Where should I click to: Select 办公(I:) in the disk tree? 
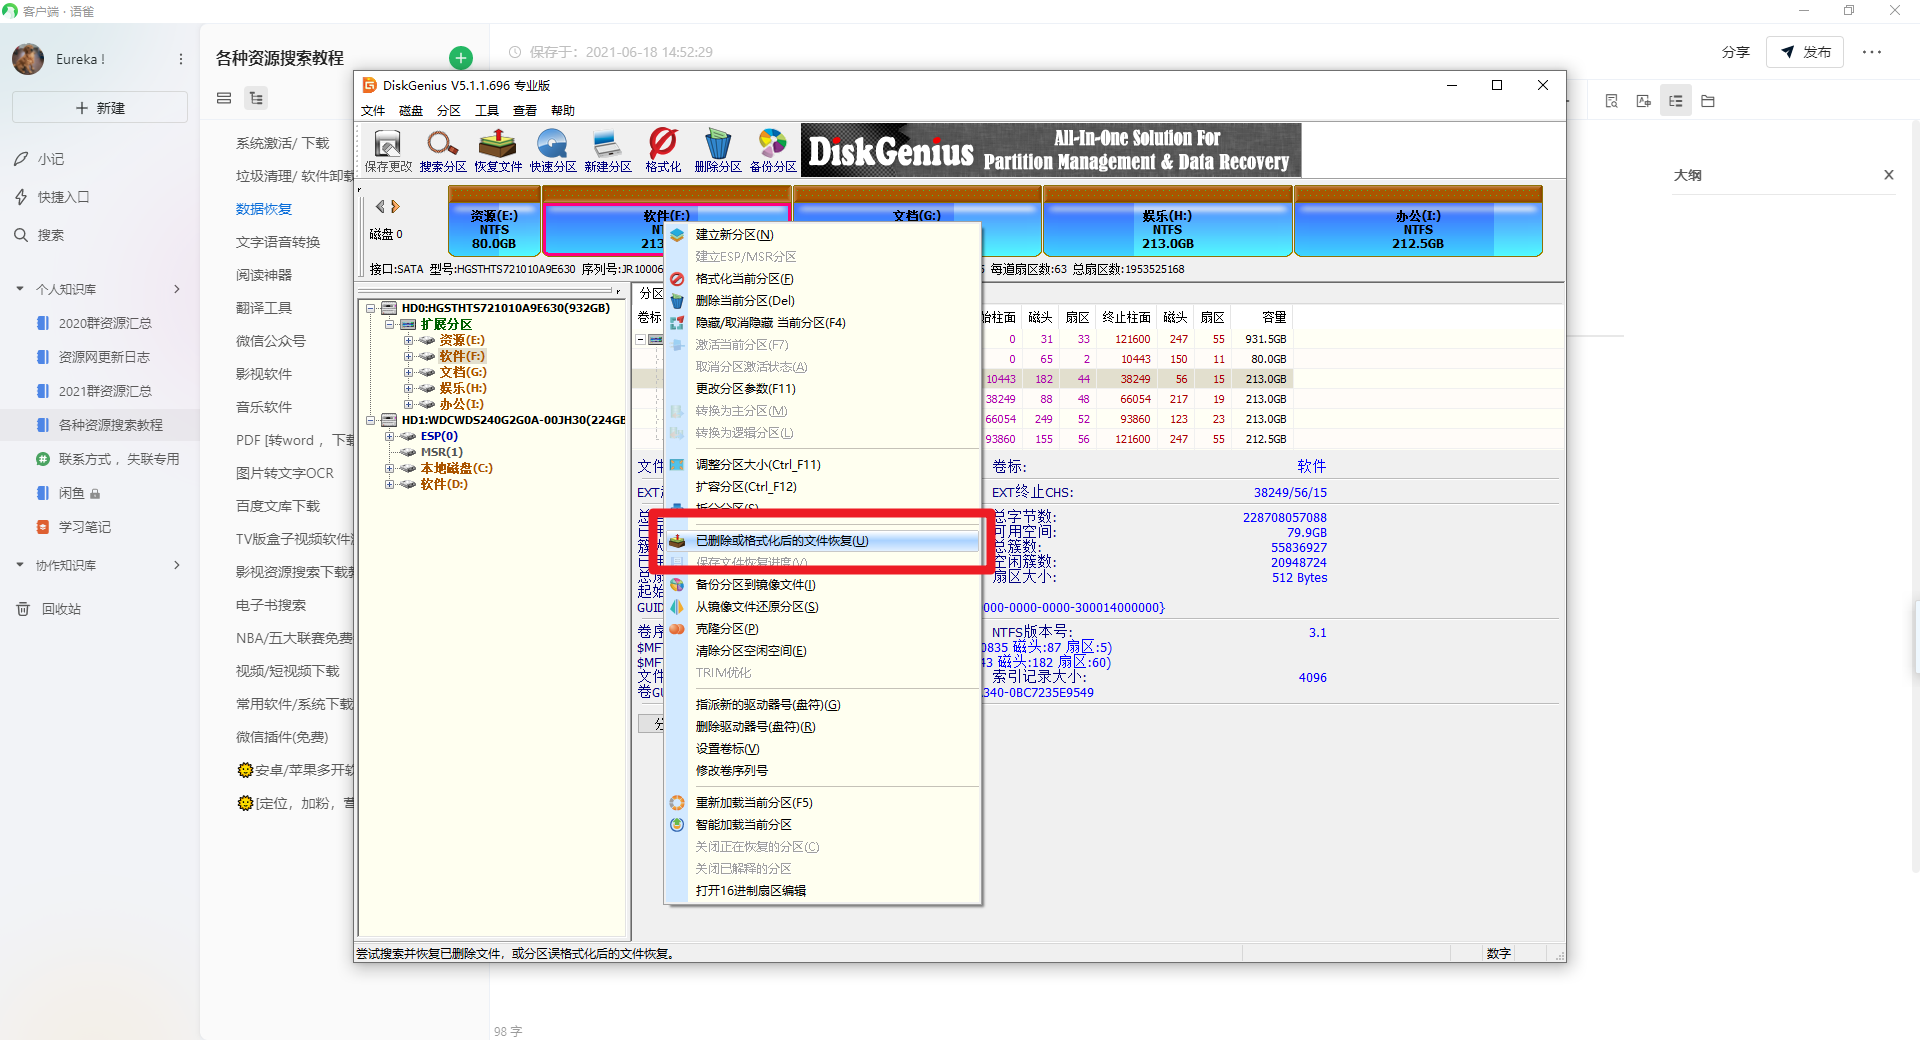coord(461,404)
